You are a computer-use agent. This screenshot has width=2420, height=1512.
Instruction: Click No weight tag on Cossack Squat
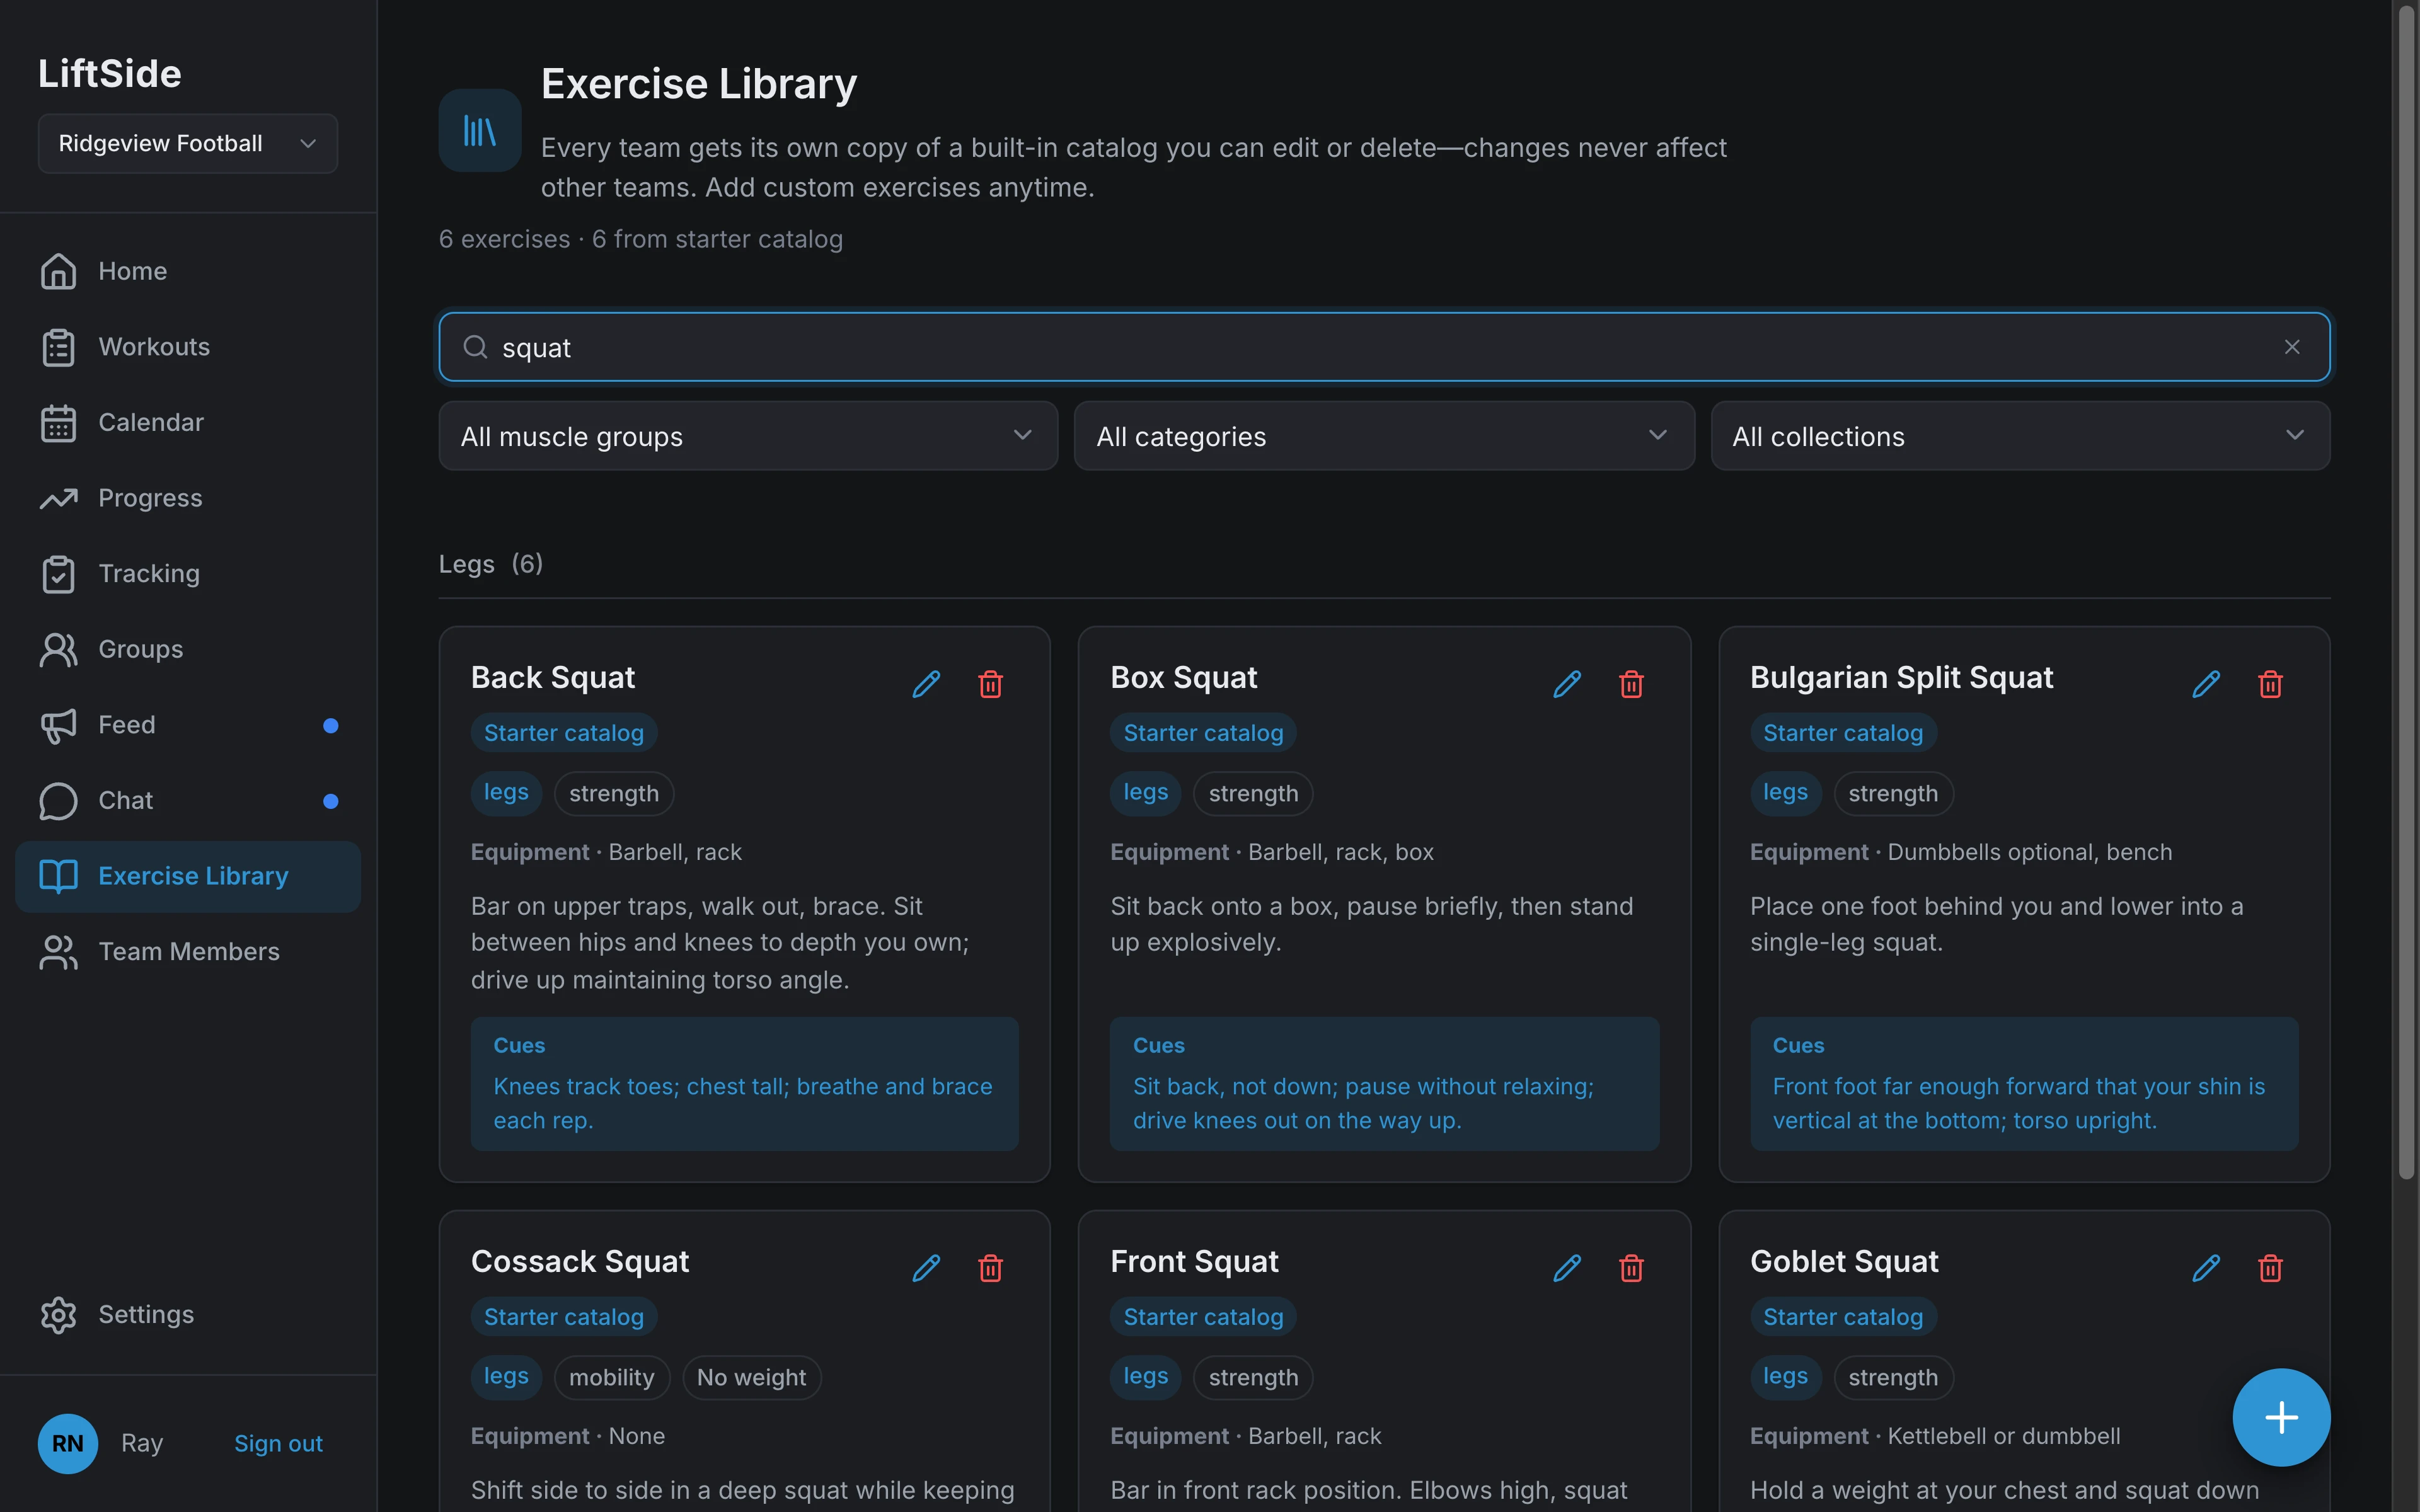(751, 1377)
